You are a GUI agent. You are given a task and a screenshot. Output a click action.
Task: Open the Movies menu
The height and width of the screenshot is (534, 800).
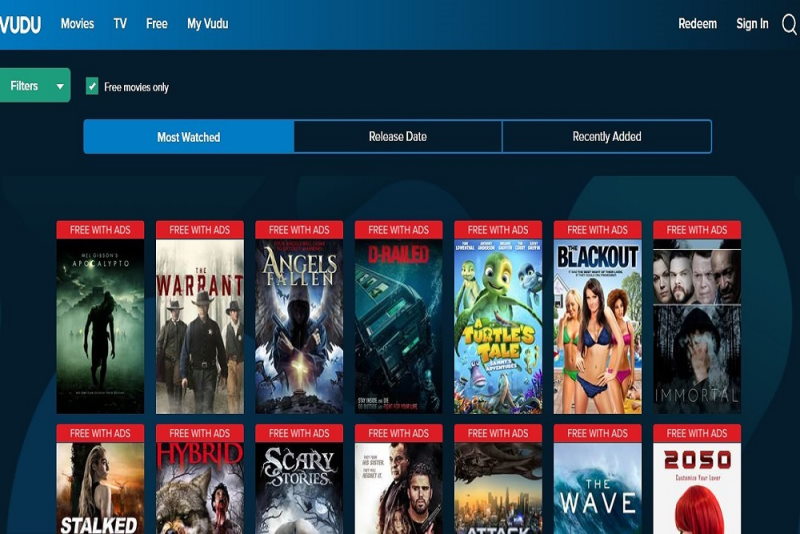coord(77,24)
